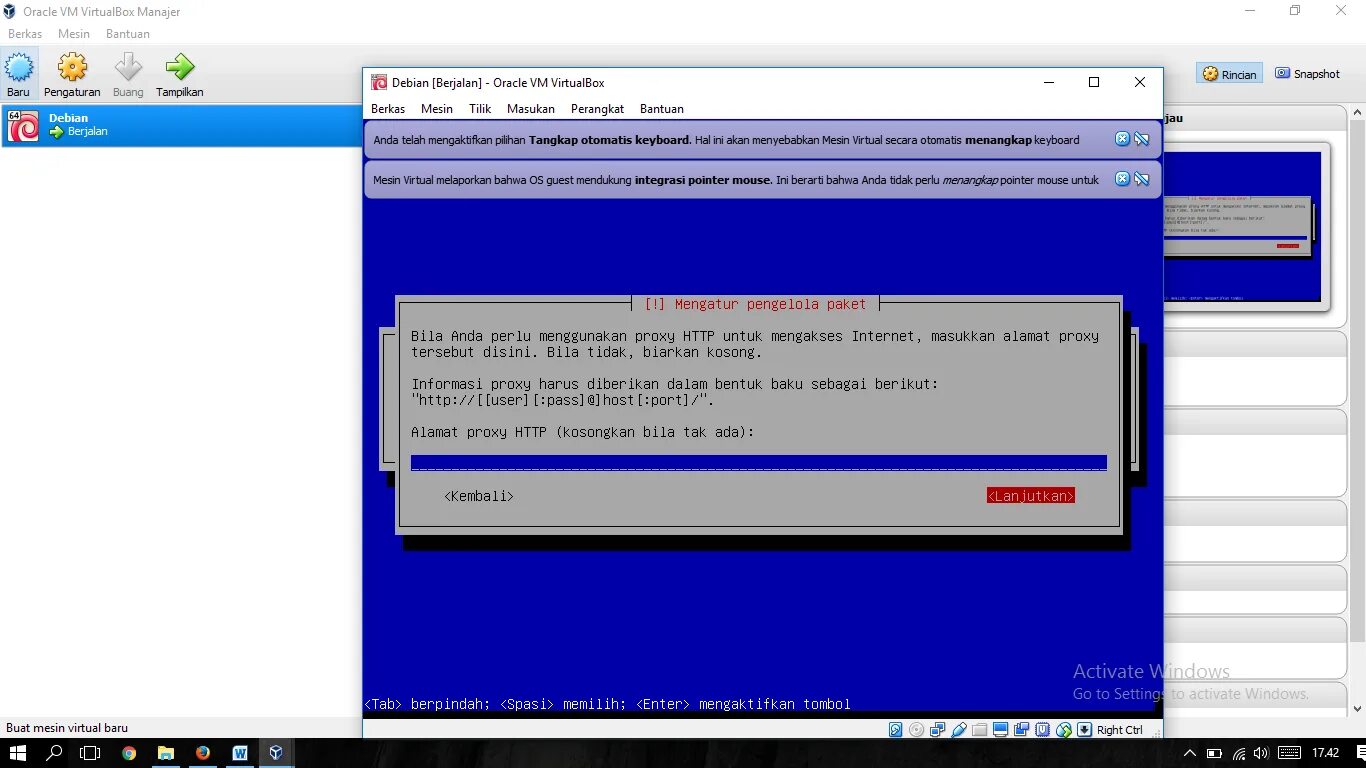Click the mouse integration status icon
This screenshot has width=1366, height=768.
point(1064,730)
